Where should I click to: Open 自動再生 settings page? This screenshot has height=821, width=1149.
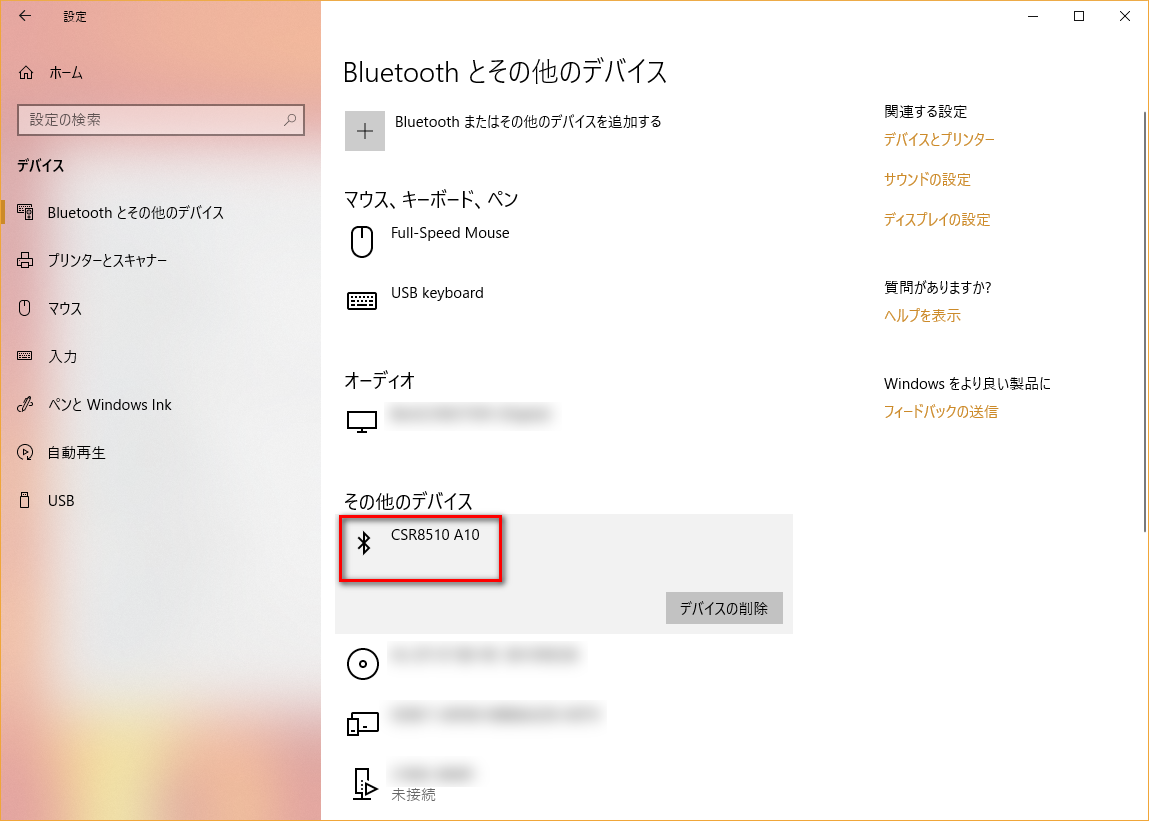[x=76, y=453]
